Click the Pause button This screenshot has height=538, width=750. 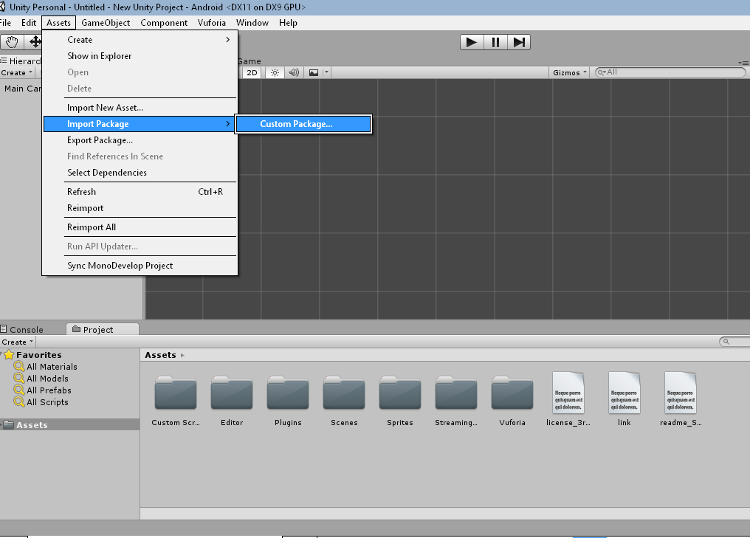coord(496,42)
